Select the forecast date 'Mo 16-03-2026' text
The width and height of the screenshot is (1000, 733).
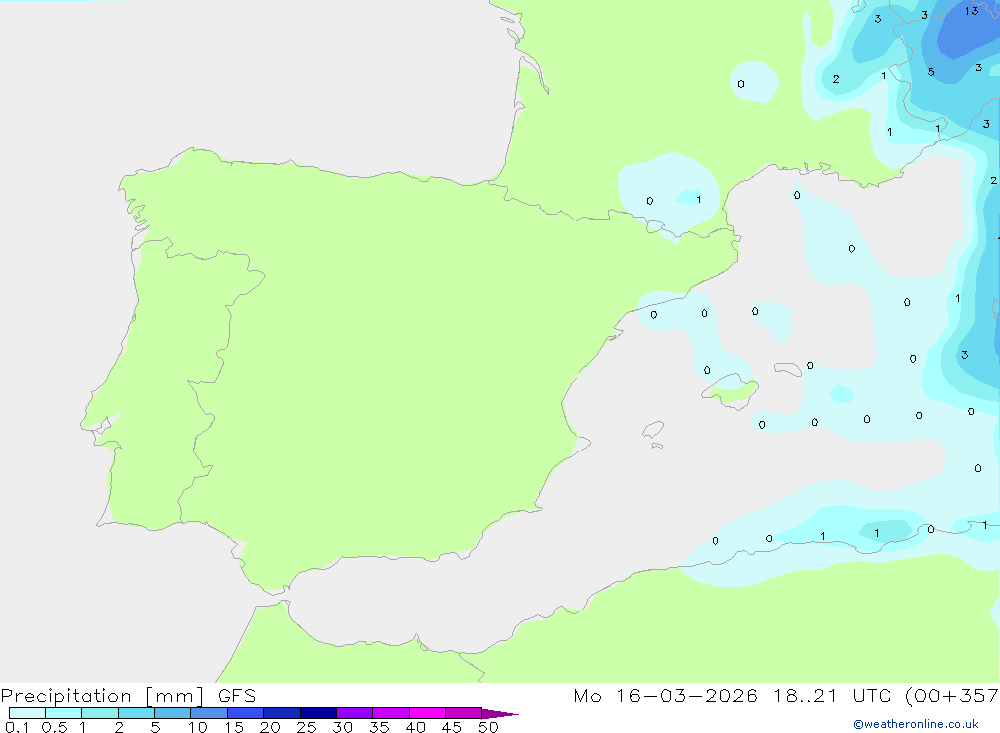coord(665,696)
